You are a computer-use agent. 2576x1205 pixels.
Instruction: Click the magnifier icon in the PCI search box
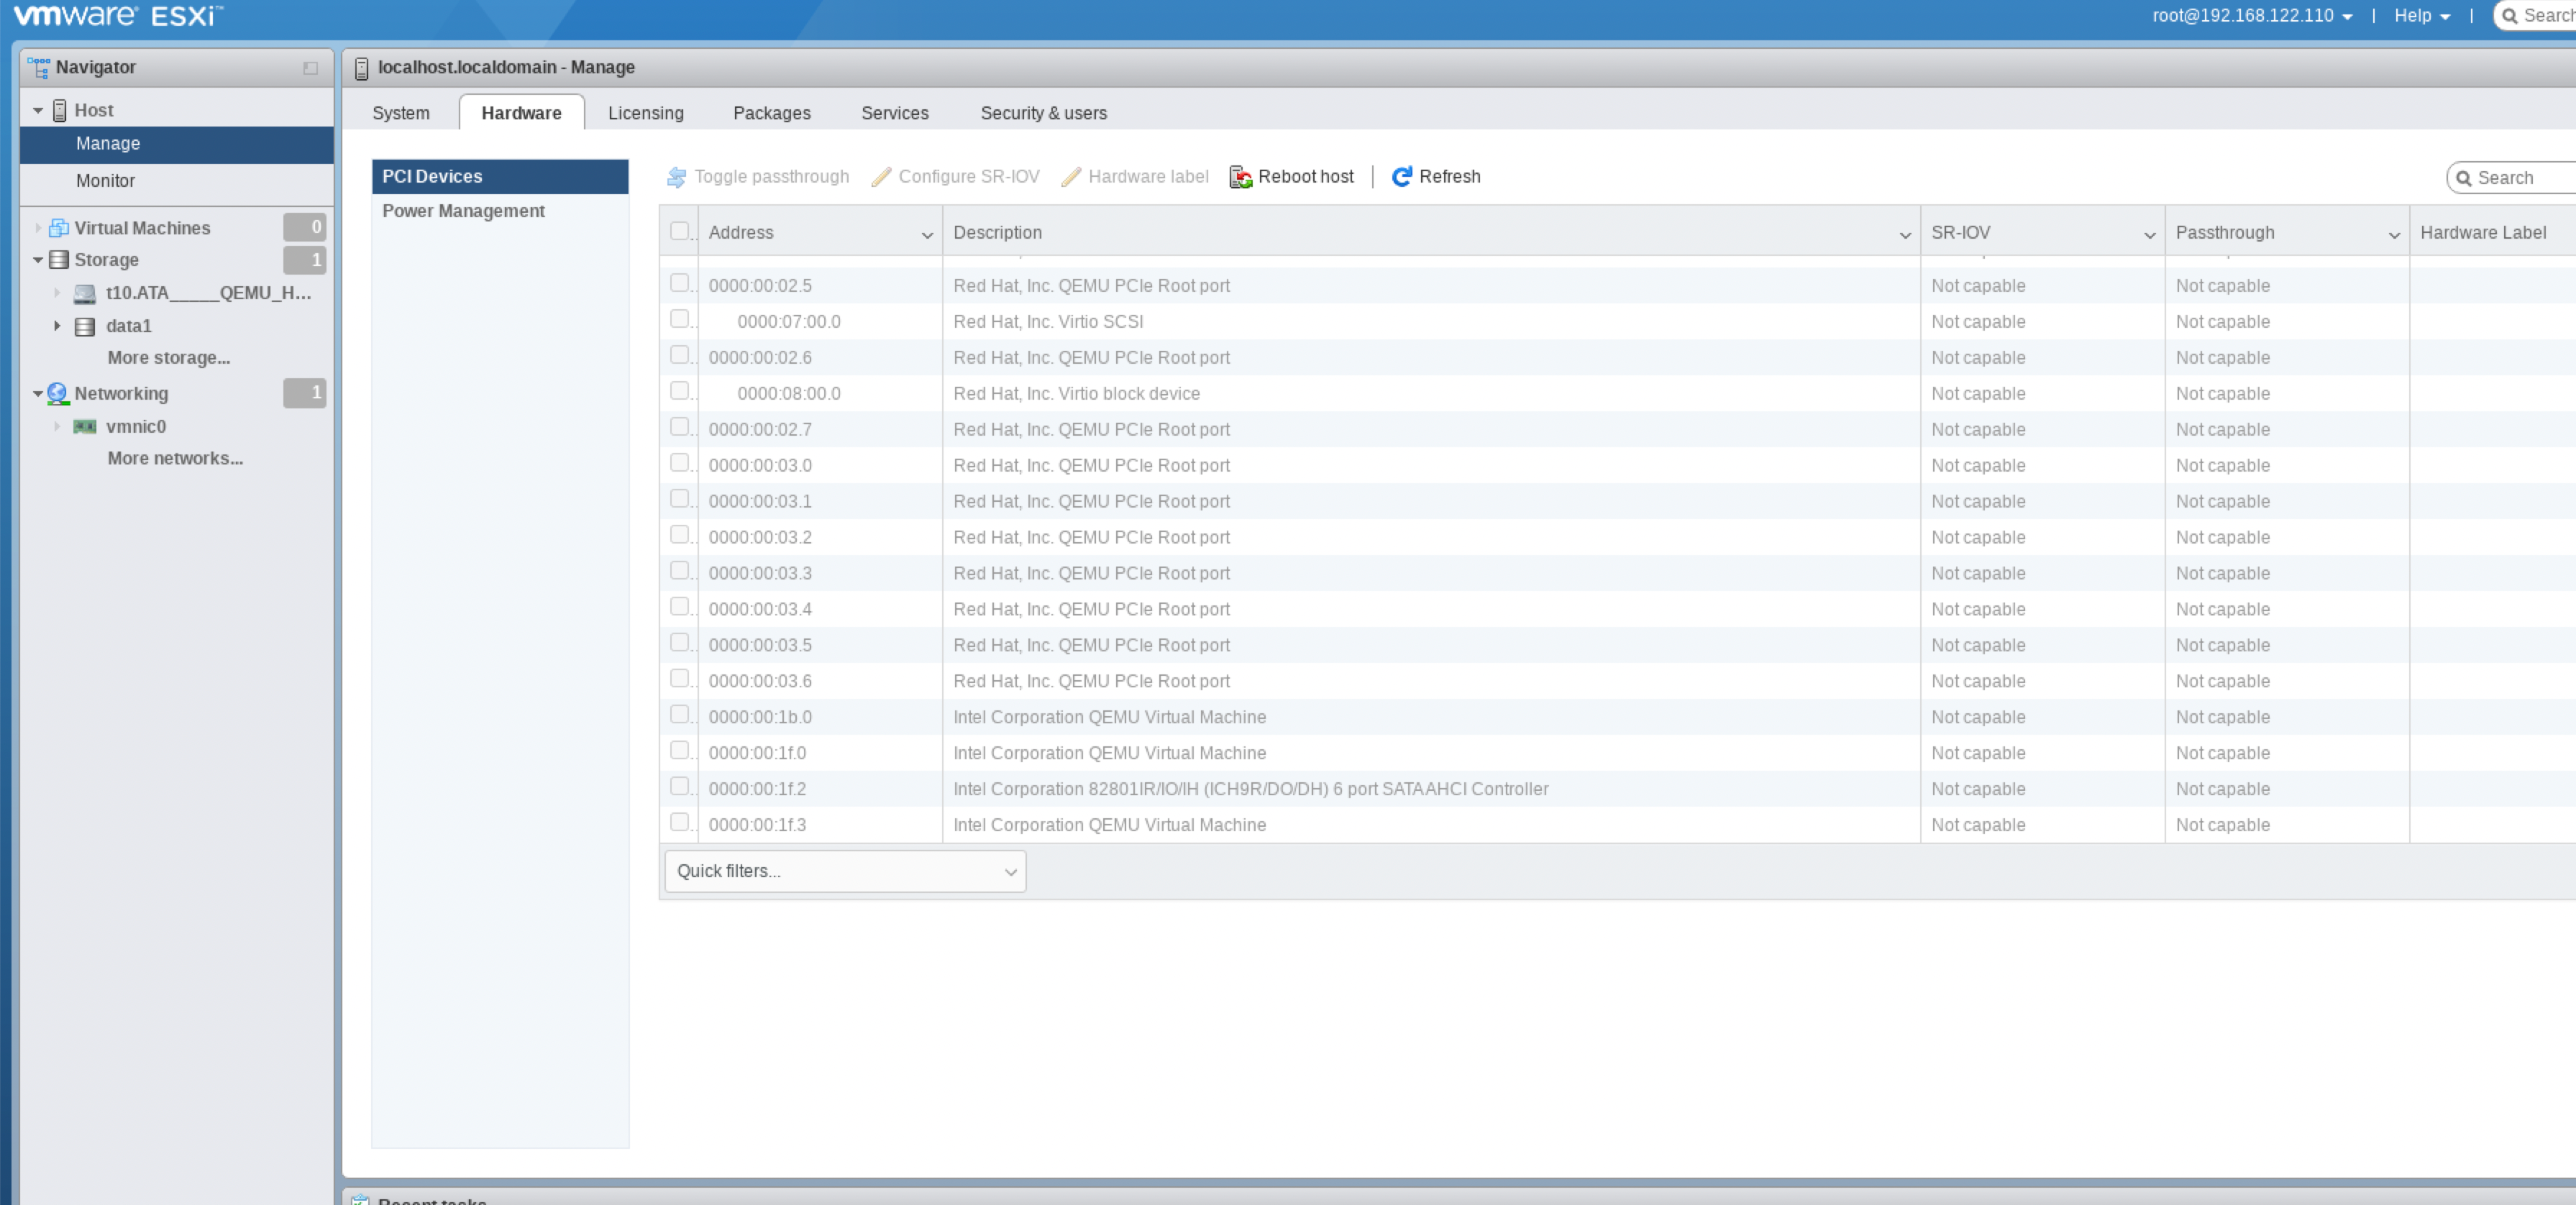pyautogui.click(x=2464, y=178)
